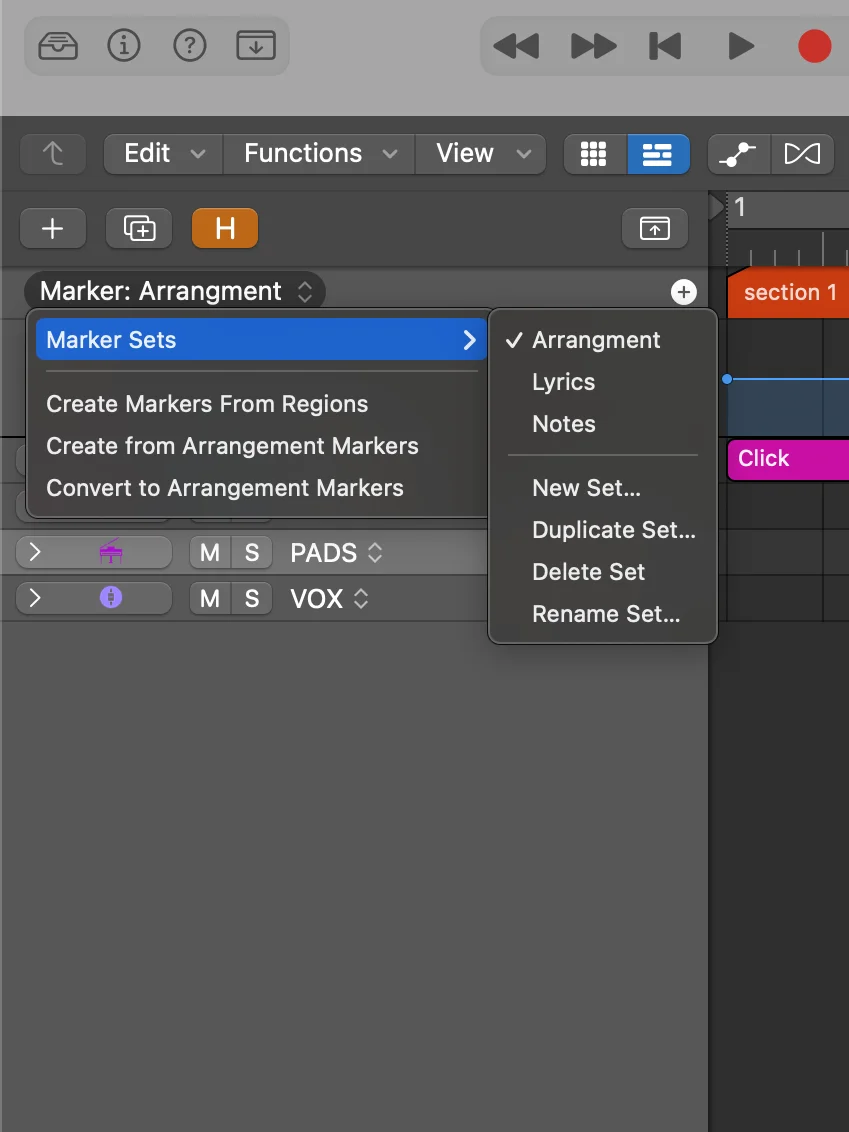
Task: Expand the VOX track stack
Action: tap(35, 598)
